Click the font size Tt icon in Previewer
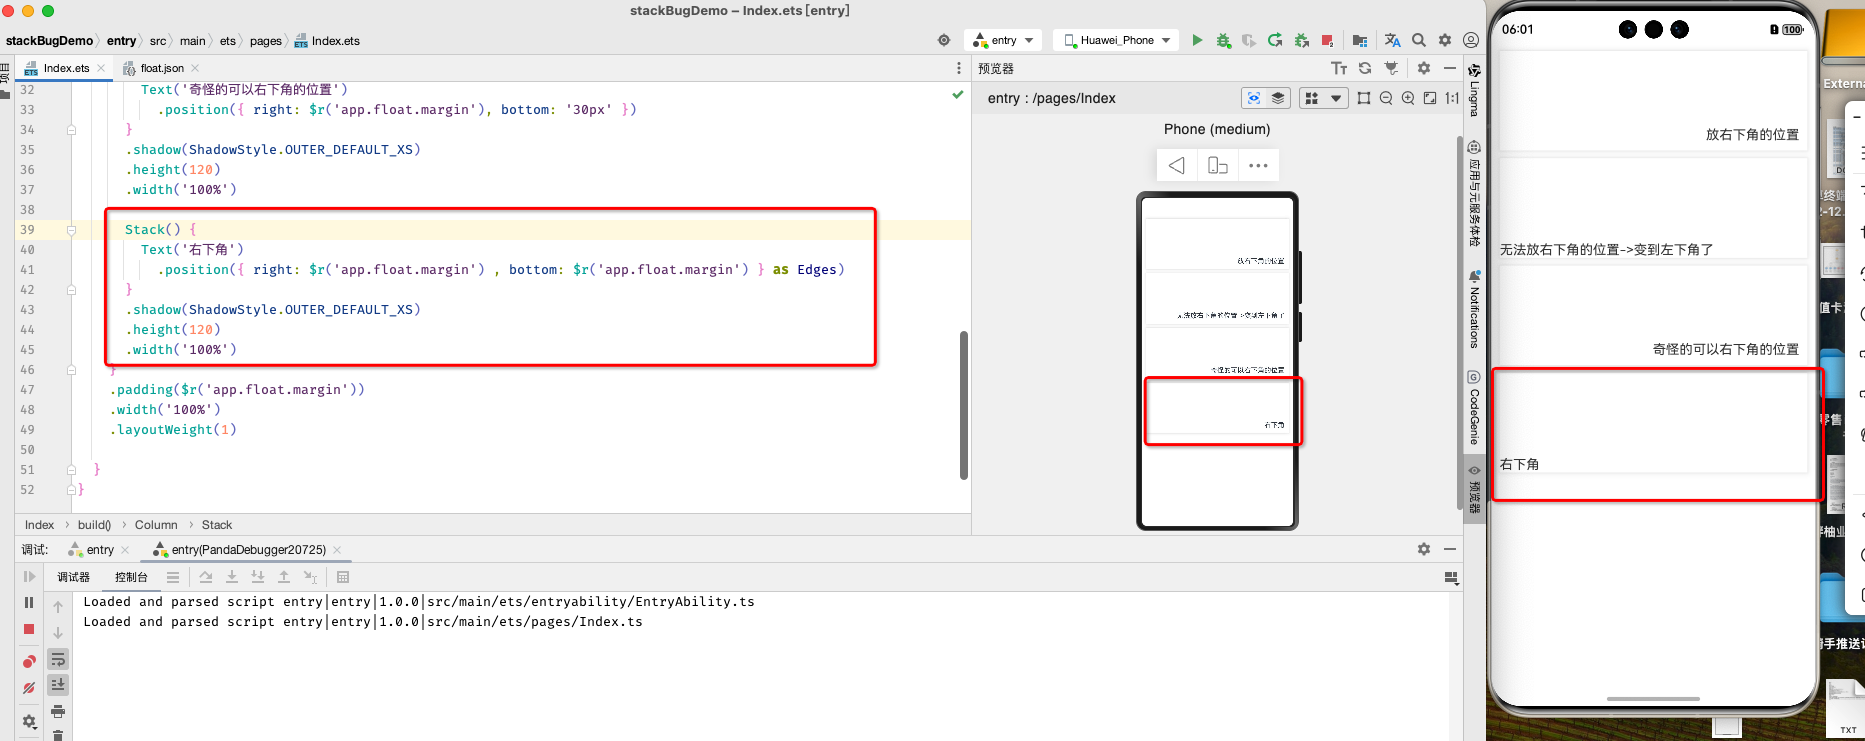The width and height of the screenshot is (1865, 741). pyautogui.click(x=1339, y=68)
